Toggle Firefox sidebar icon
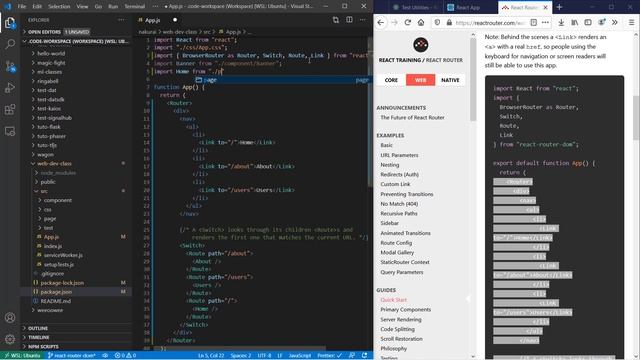The width and height of the screenshot is (640, 360). [588, 22]
